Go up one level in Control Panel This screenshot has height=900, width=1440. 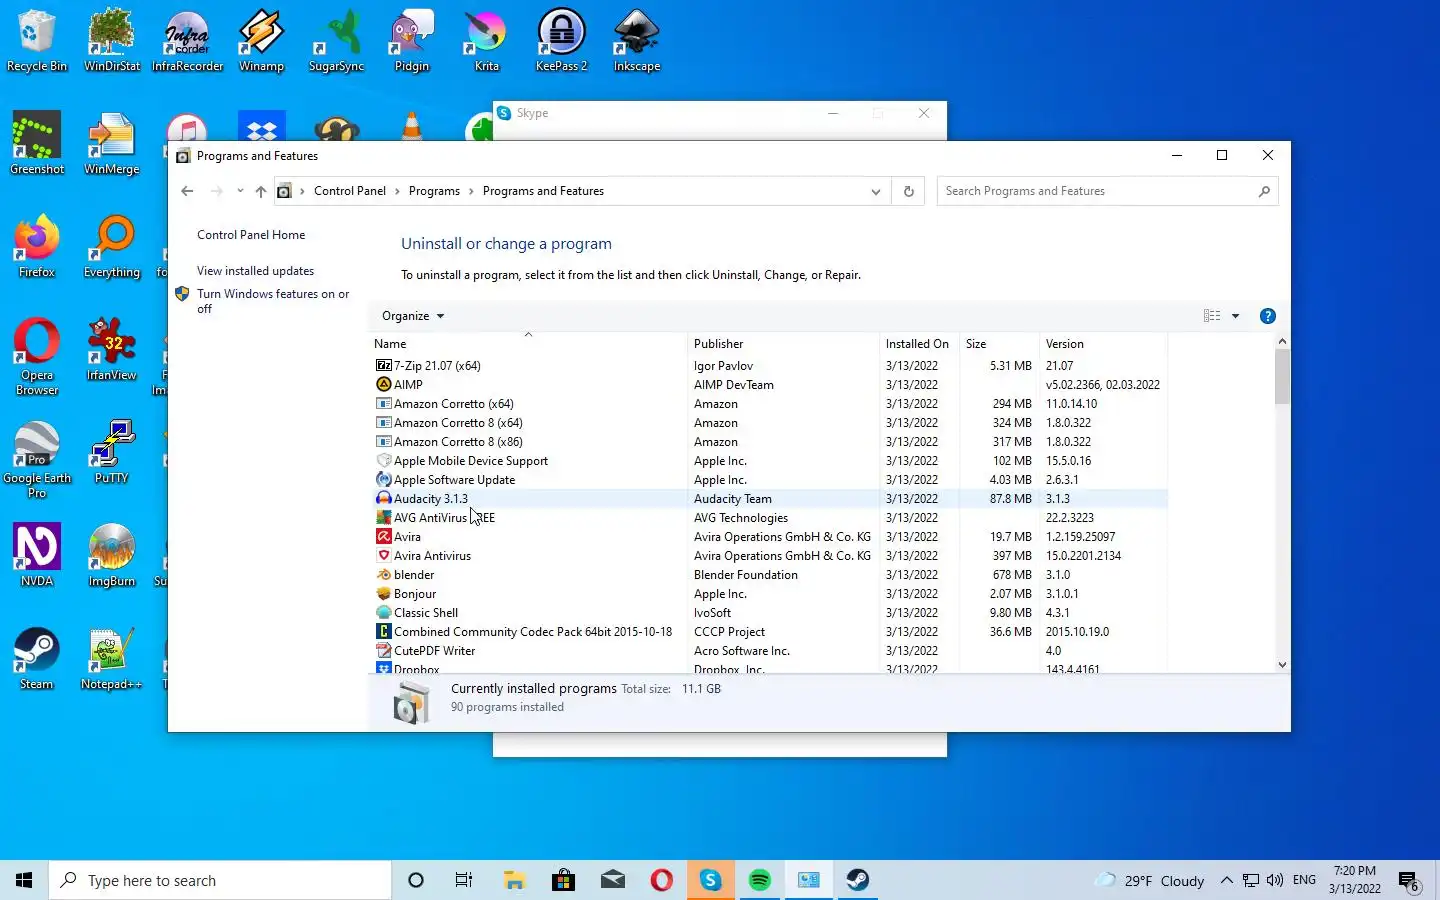point(261,191)
